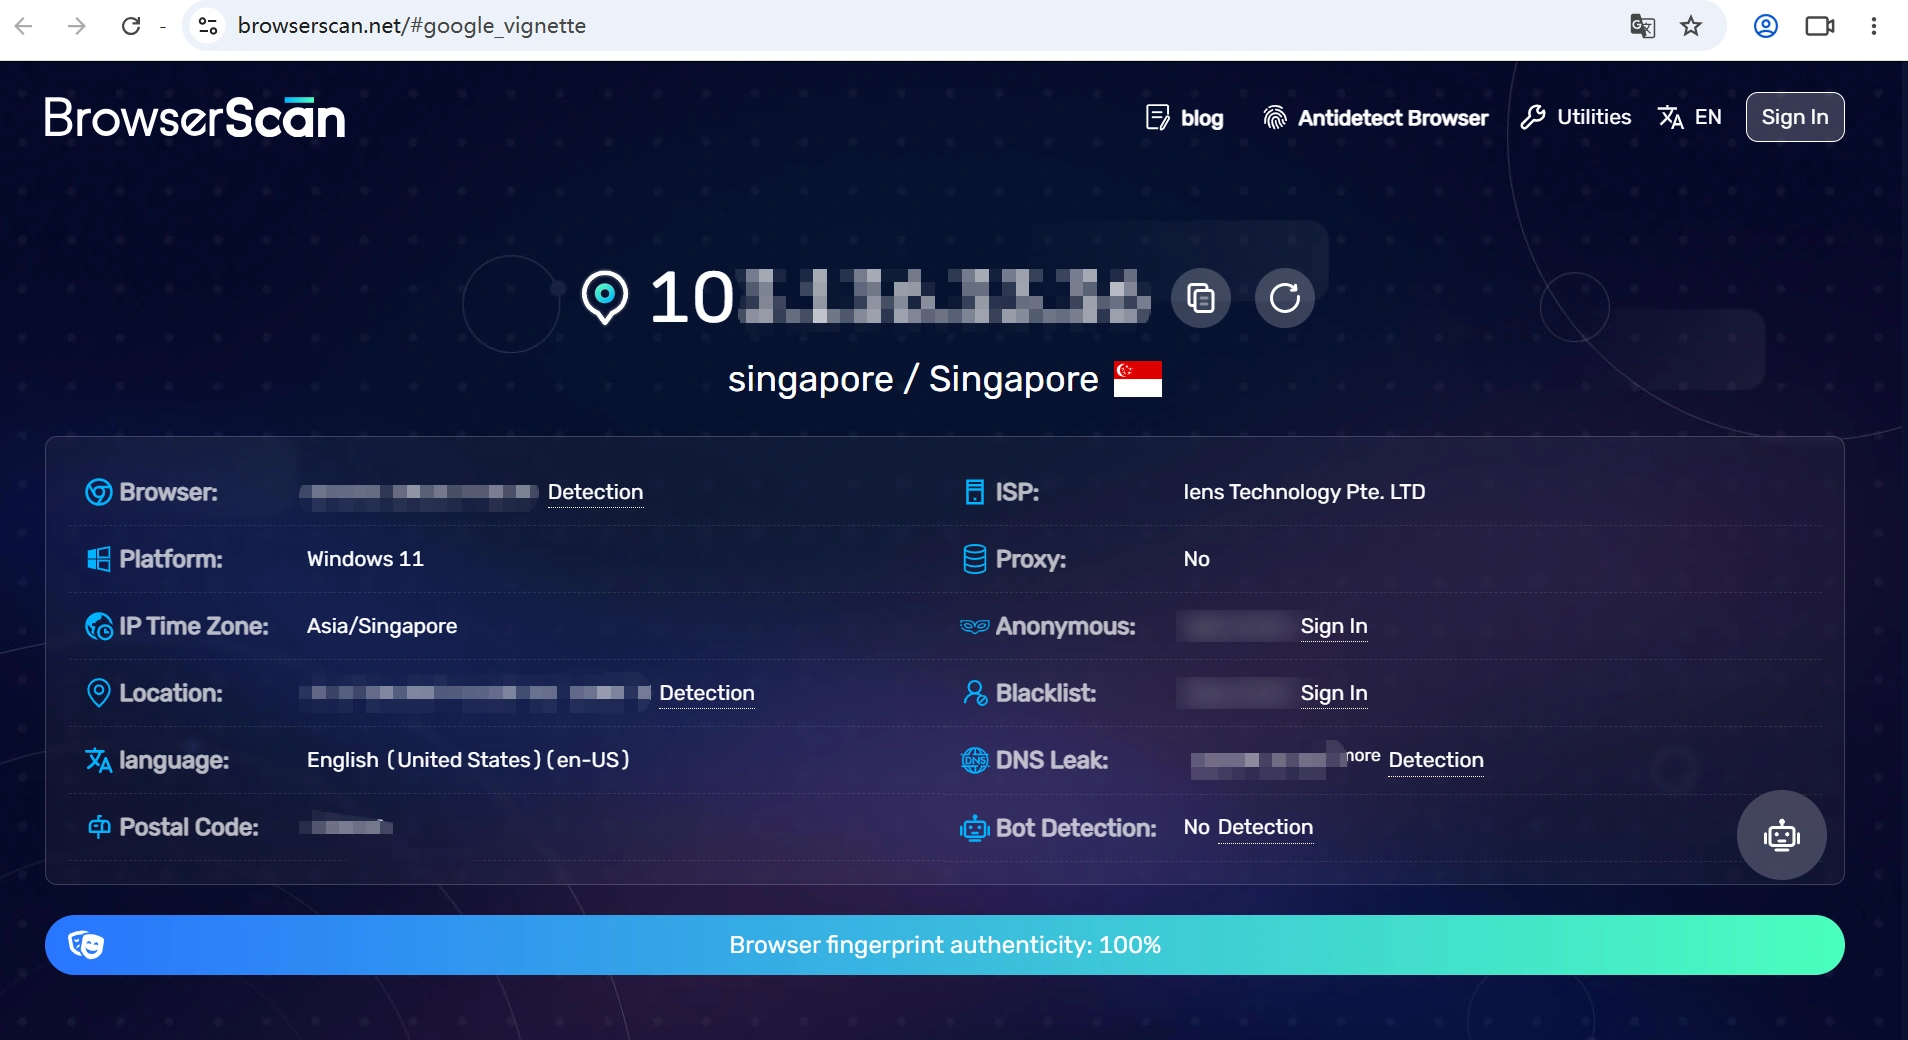Click the Location row pin icon
Screen dimensions: 1908x1040
pyautogui.click(x=98, y=693)
